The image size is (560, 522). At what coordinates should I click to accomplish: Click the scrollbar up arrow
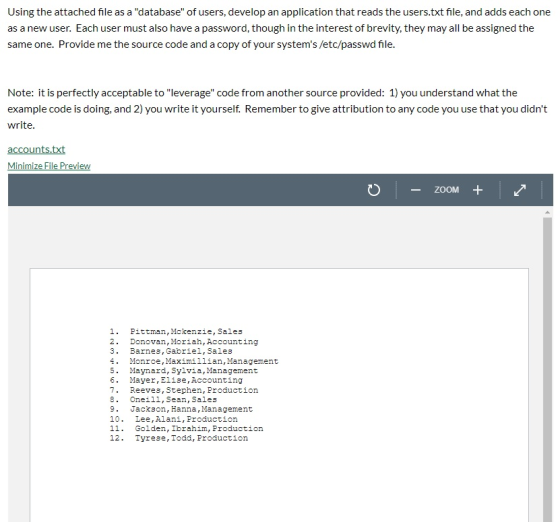point(547,212)
